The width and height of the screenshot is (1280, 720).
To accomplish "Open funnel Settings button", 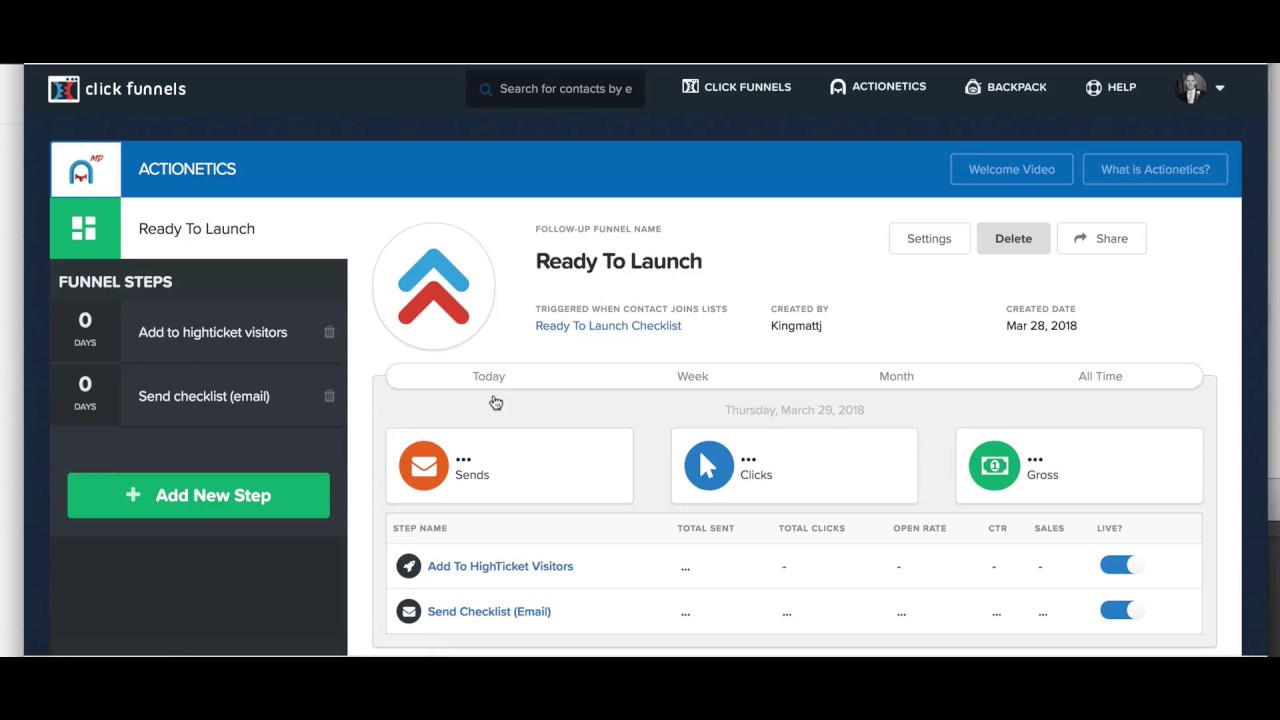I will [929, 238].
